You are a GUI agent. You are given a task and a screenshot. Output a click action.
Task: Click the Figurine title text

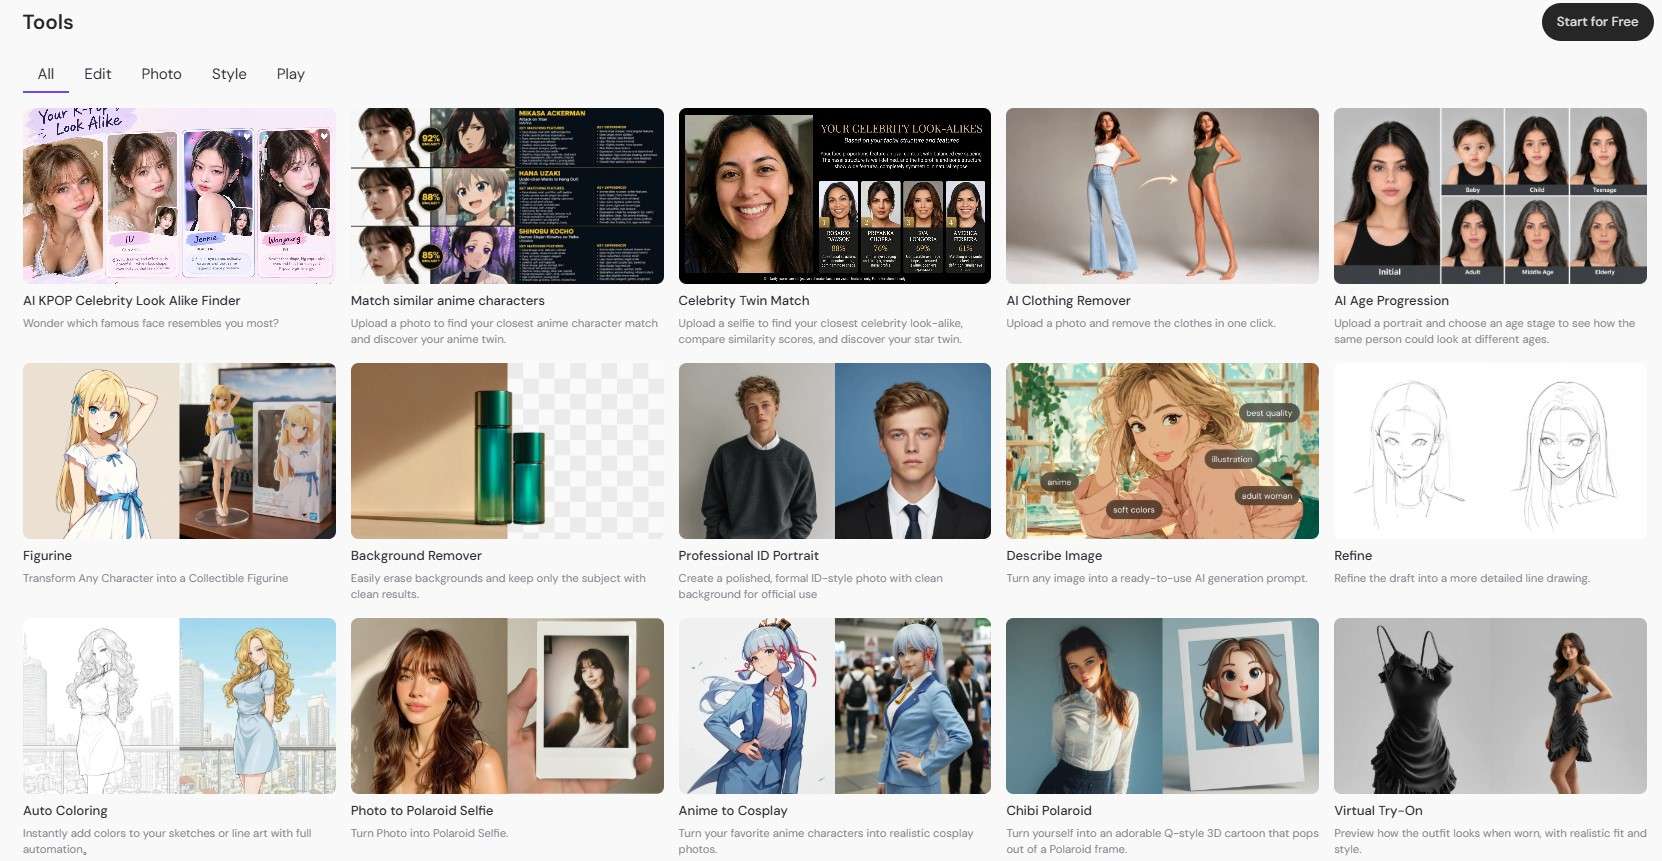[47, 556]
